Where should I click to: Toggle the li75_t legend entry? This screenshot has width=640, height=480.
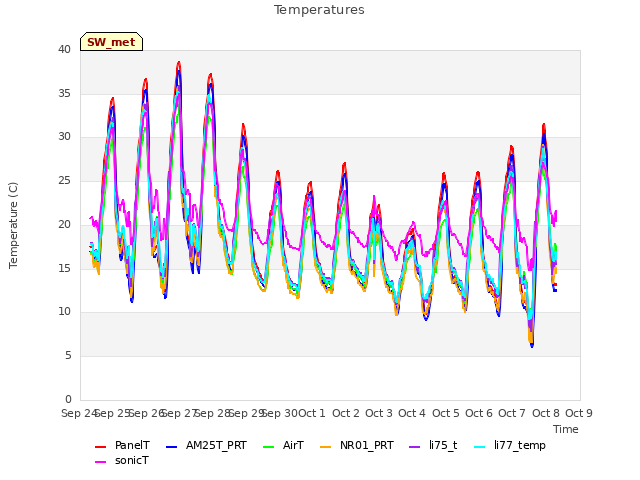433,445
